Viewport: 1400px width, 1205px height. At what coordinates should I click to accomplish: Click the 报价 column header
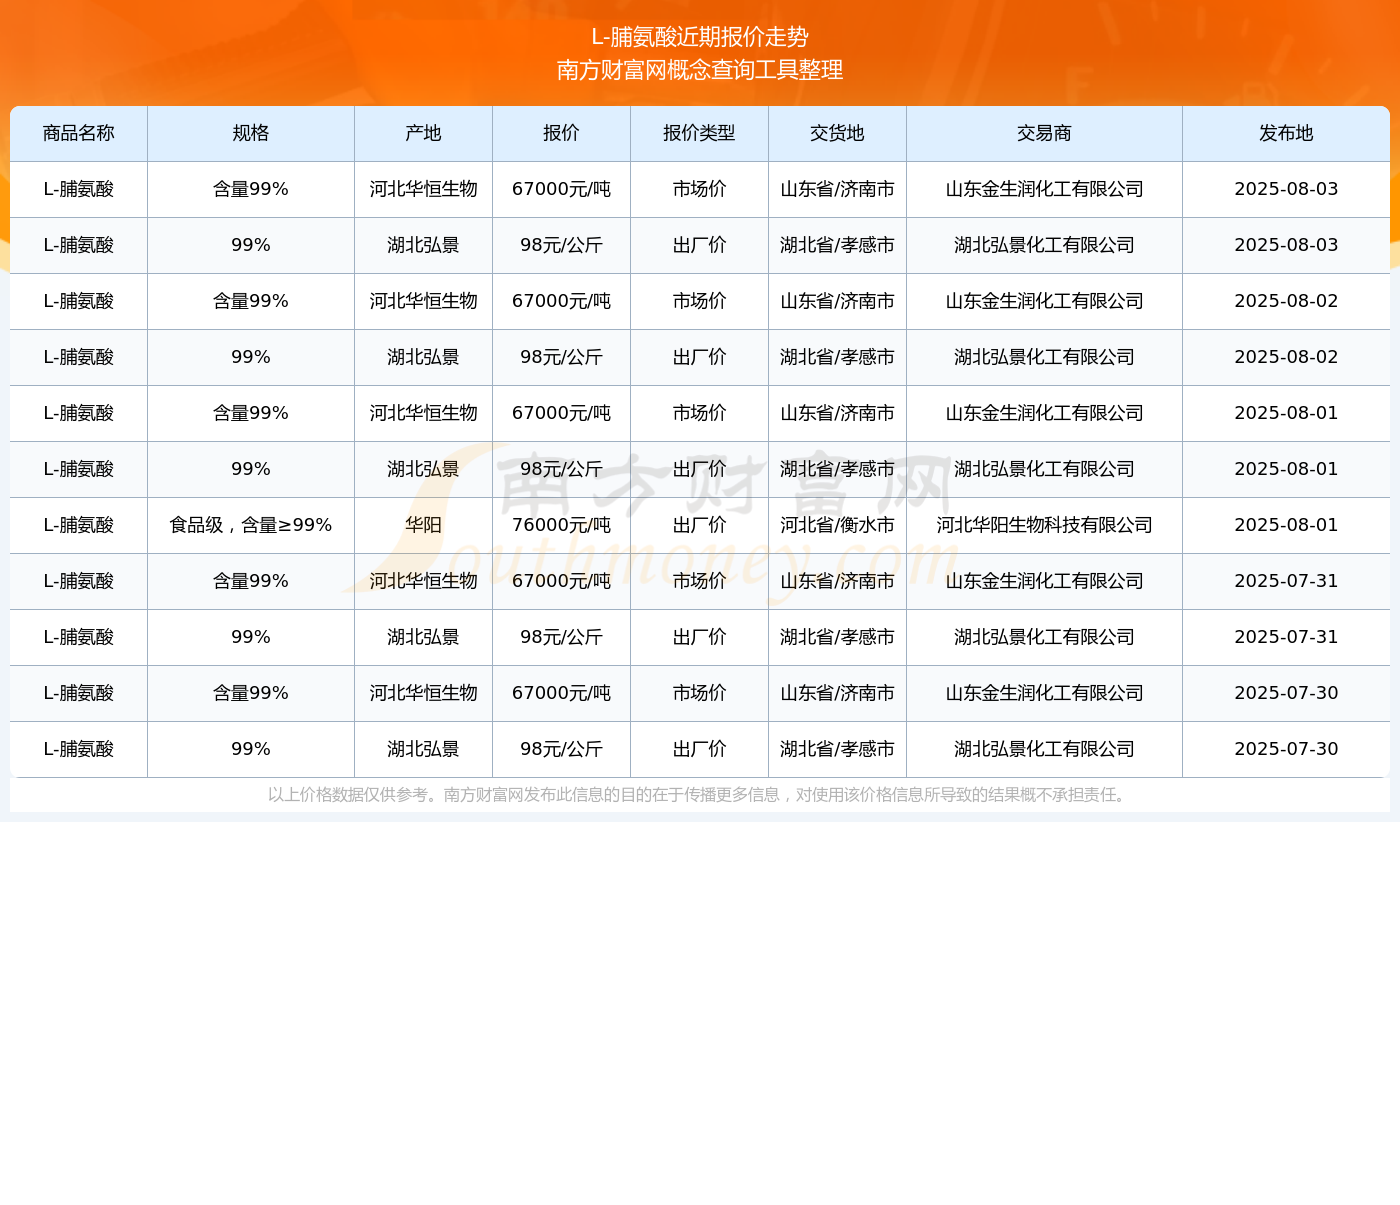(561, 133)
